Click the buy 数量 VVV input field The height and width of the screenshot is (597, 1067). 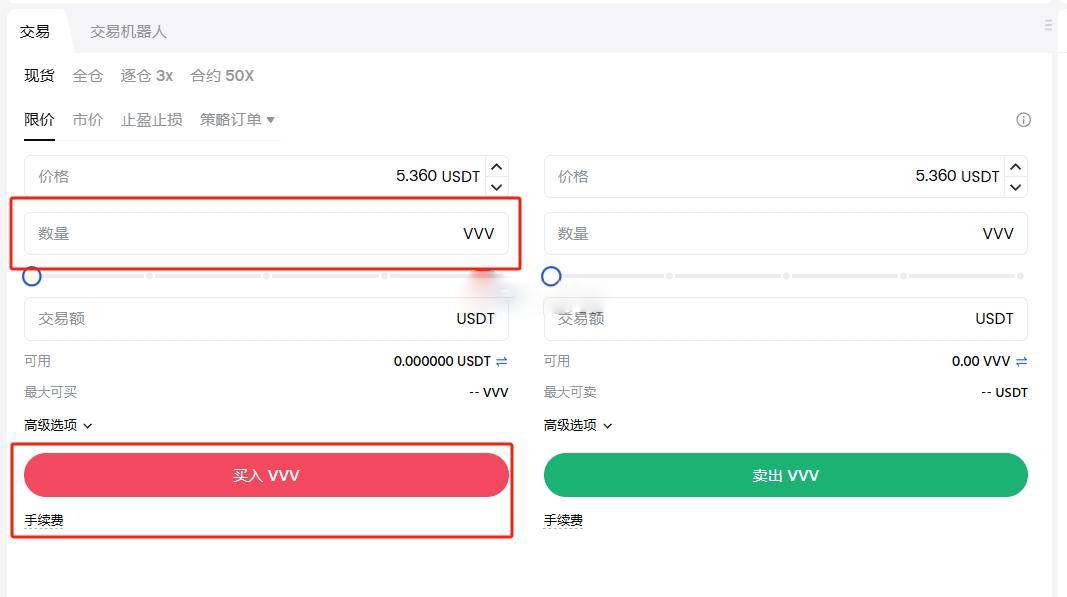click(x=250, y=234)
